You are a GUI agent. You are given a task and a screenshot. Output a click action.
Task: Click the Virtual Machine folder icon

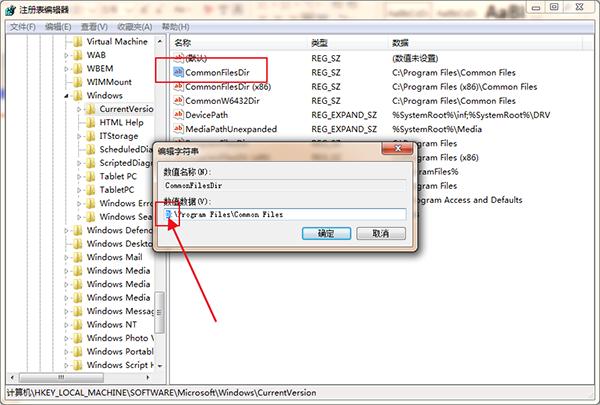[78, 41]
